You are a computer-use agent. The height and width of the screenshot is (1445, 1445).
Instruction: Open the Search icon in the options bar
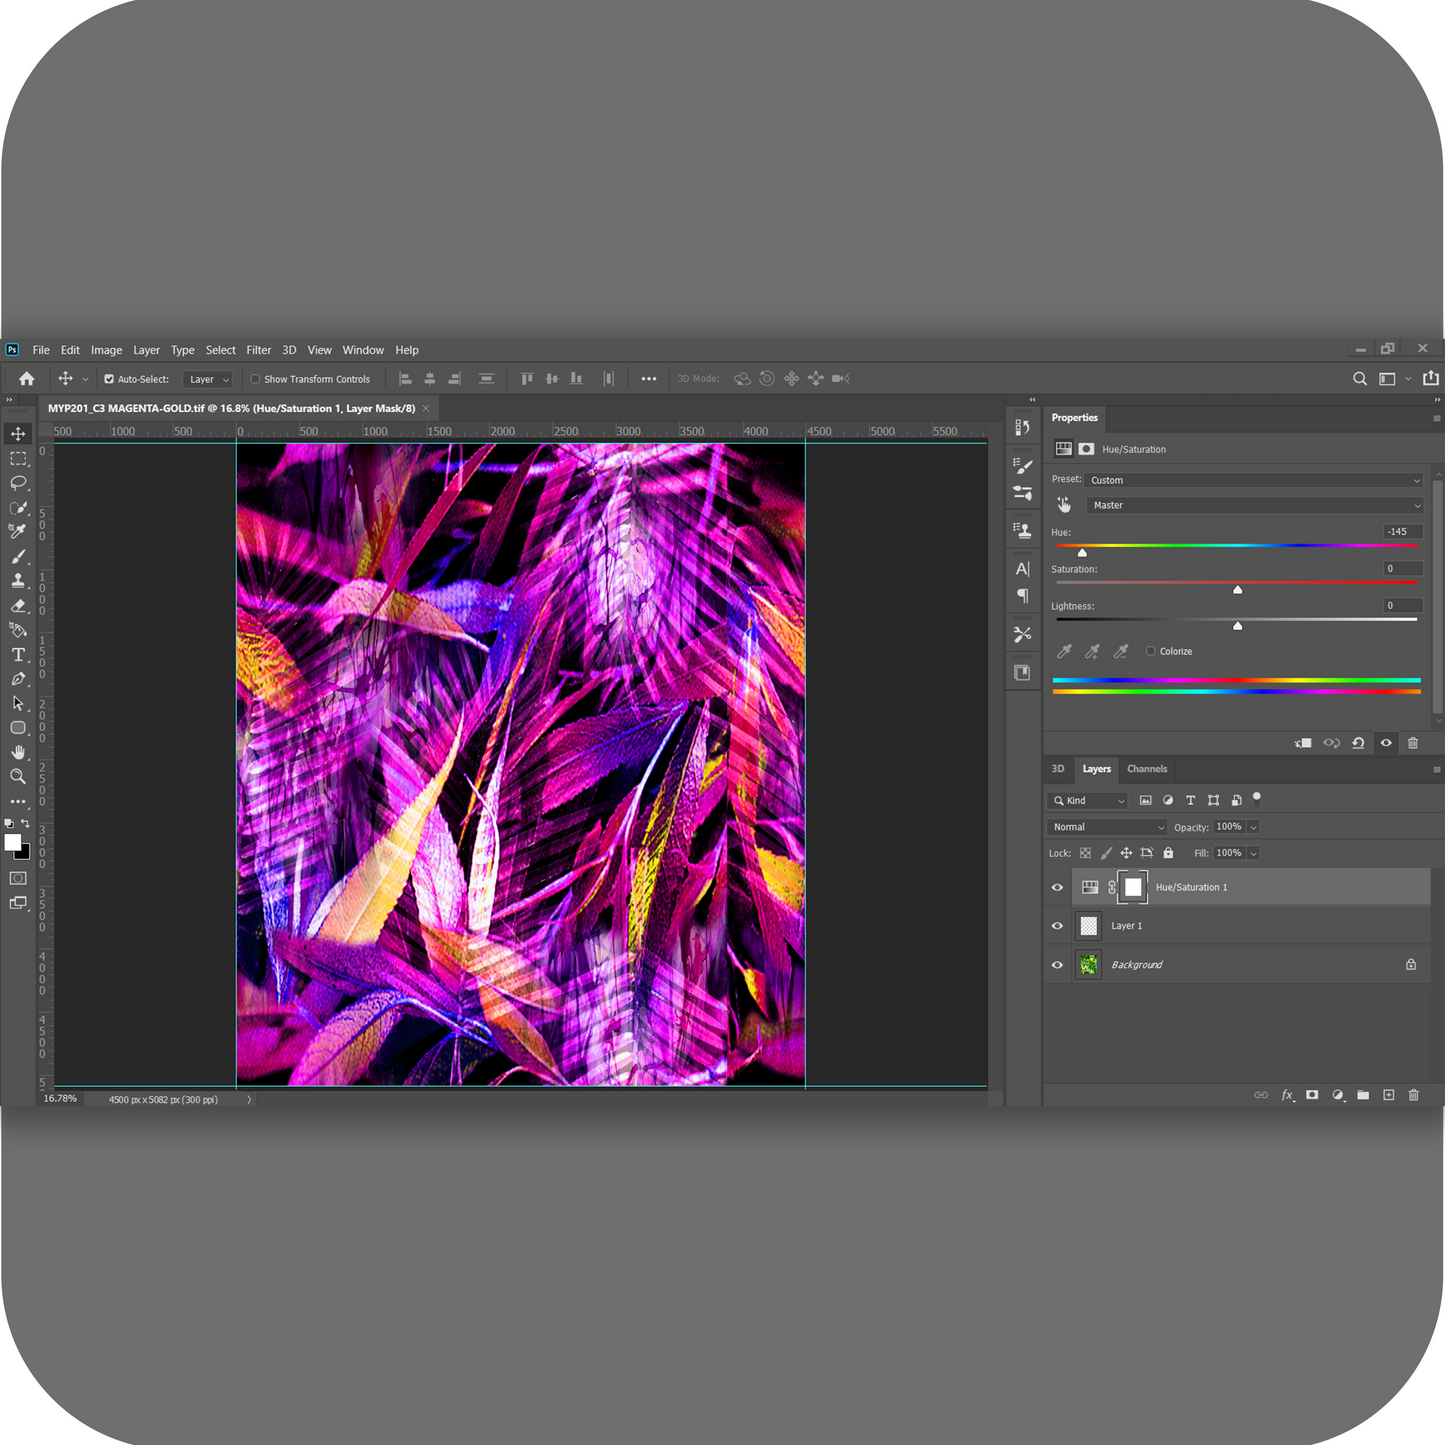pos(1360,379)
